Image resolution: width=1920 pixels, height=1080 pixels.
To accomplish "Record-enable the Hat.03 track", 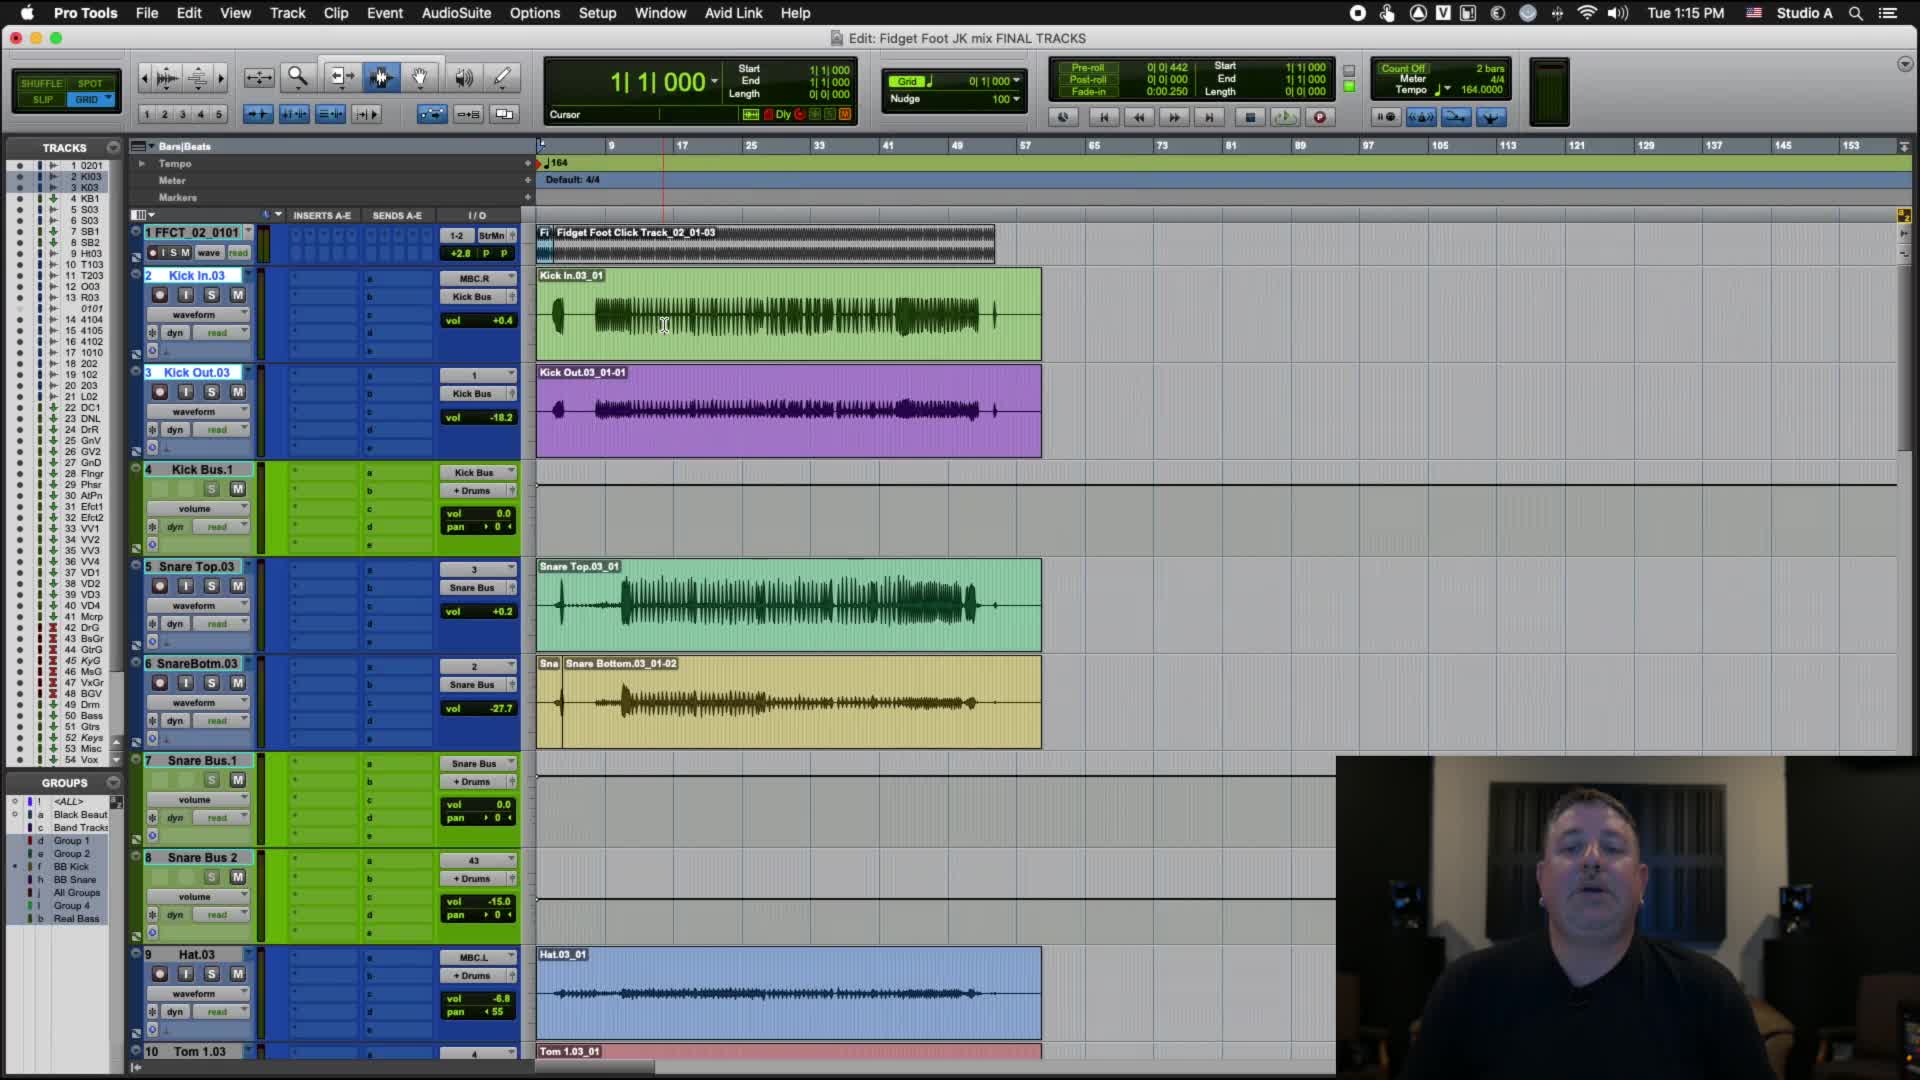I will 160,974.
